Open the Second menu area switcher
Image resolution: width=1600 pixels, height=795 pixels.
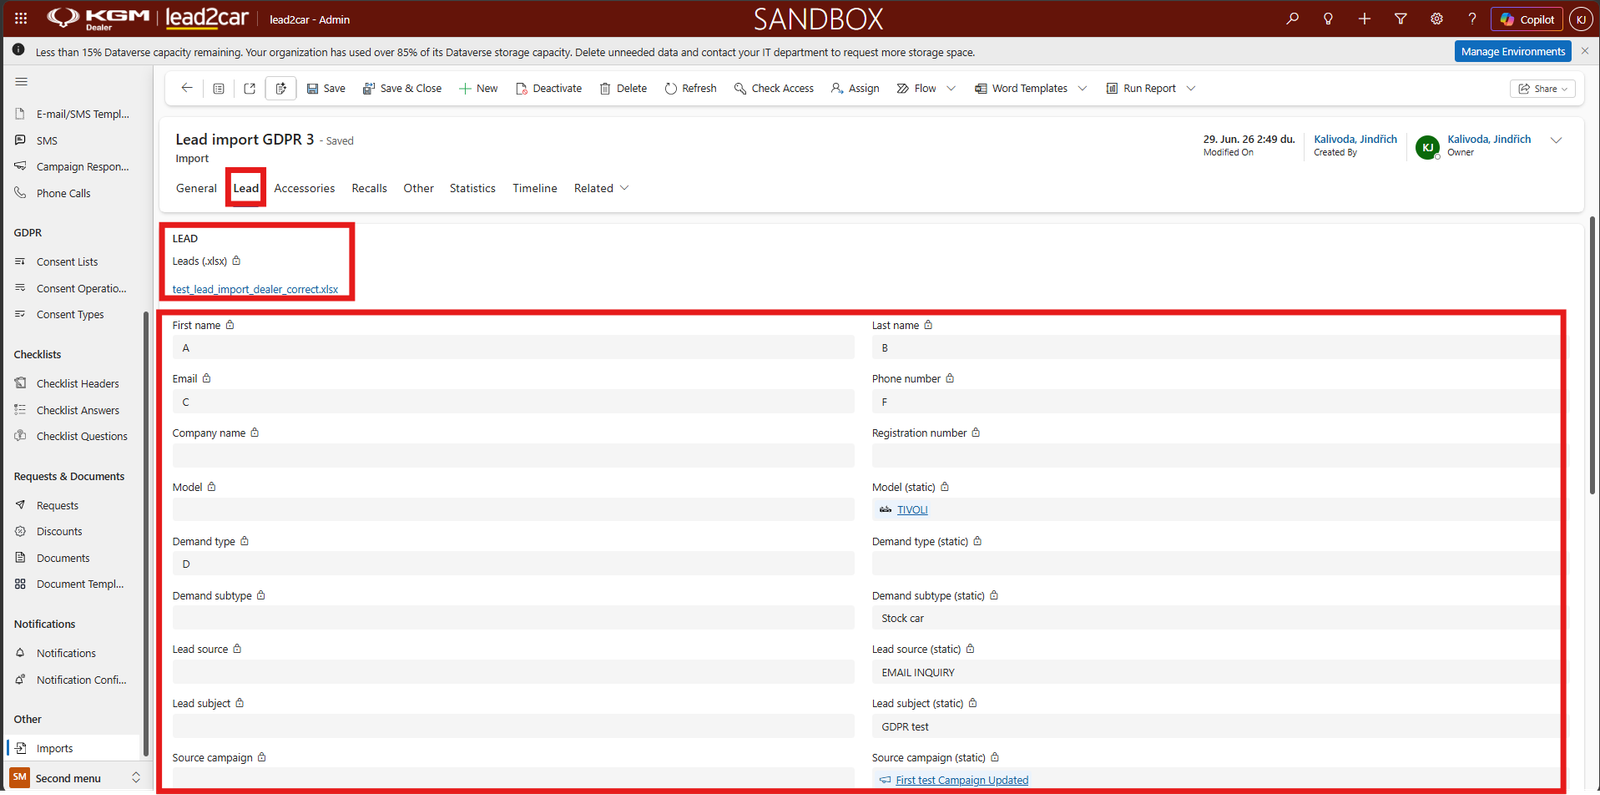point(76,778)
